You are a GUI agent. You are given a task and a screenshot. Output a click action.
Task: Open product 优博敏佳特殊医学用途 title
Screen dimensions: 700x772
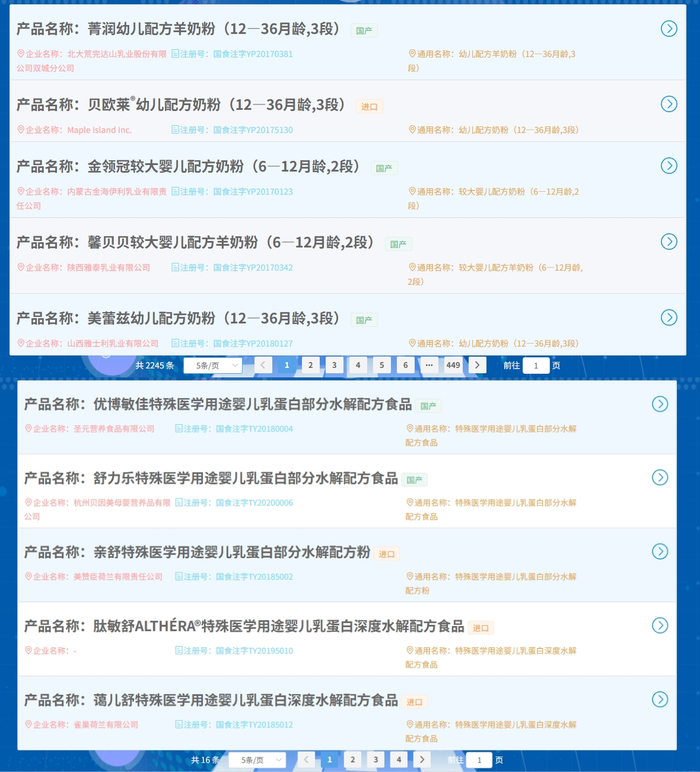pos(218,404)
